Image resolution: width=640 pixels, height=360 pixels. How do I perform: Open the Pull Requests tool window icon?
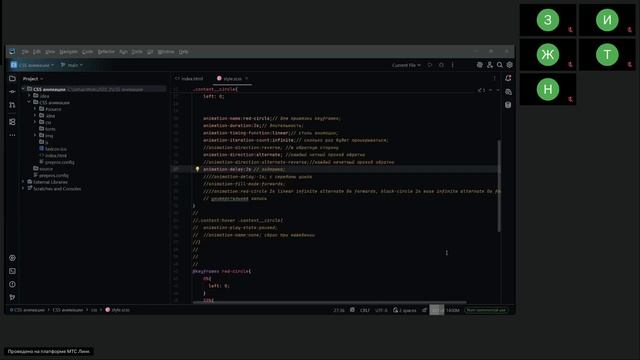(x=12, y=105)
